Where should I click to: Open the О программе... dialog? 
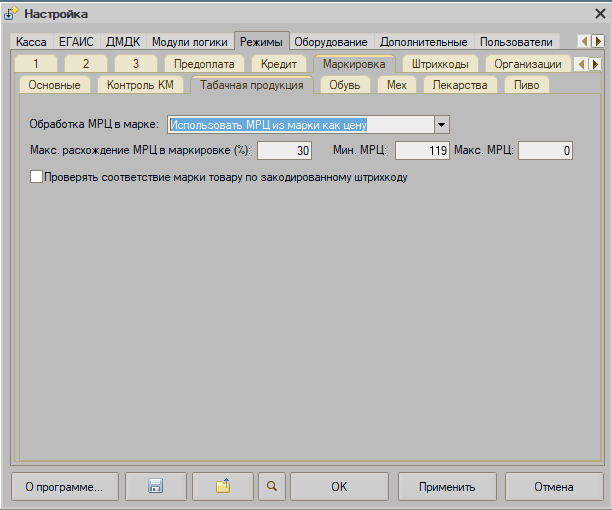click(64, 487)
